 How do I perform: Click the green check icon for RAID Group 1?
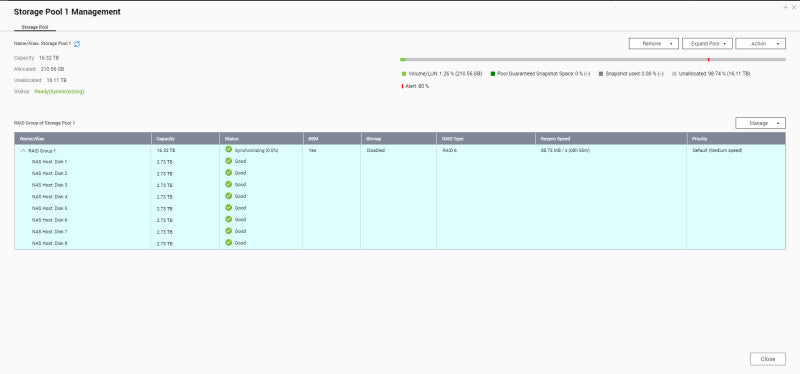click(x=229, y=150)
